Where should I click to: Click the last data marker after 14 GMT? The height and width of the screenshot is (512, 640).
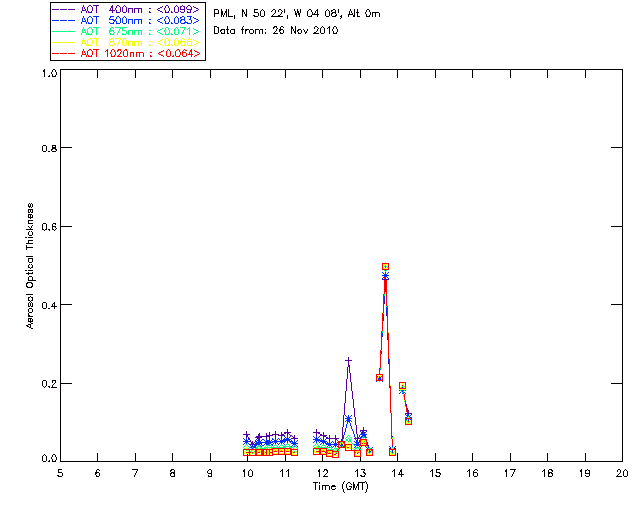408,419
